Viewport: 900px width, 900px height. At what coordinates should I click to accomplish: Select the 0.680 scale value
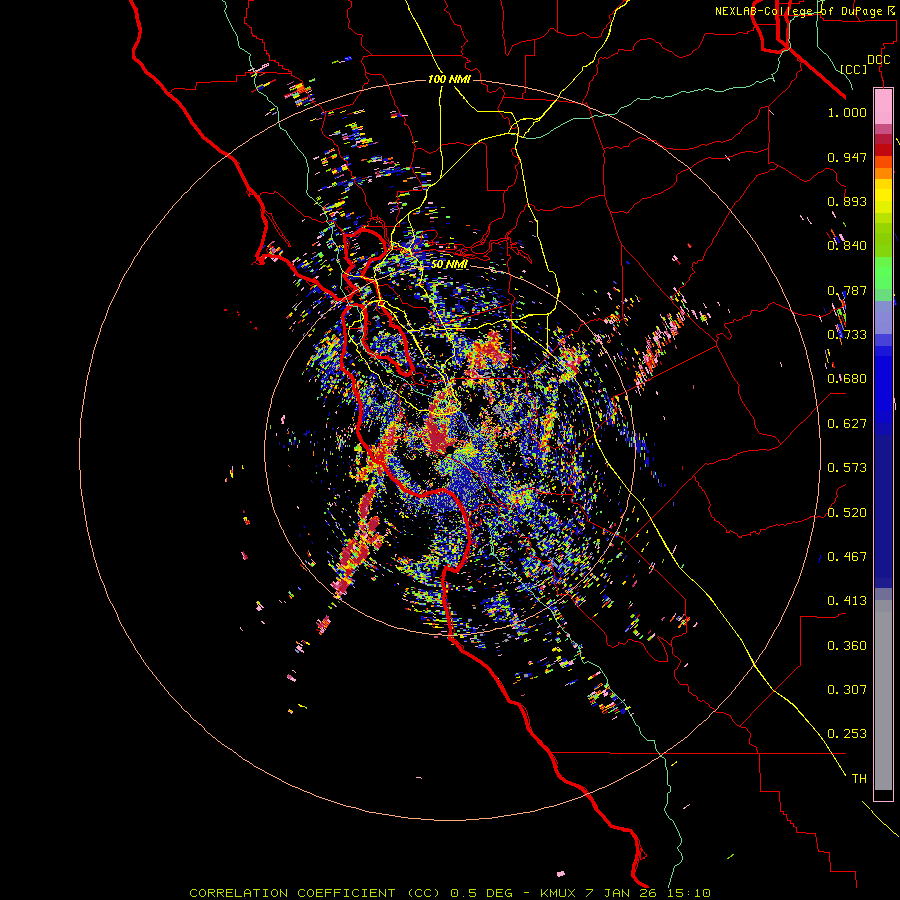pyautogui.click(x=847, y=379)
